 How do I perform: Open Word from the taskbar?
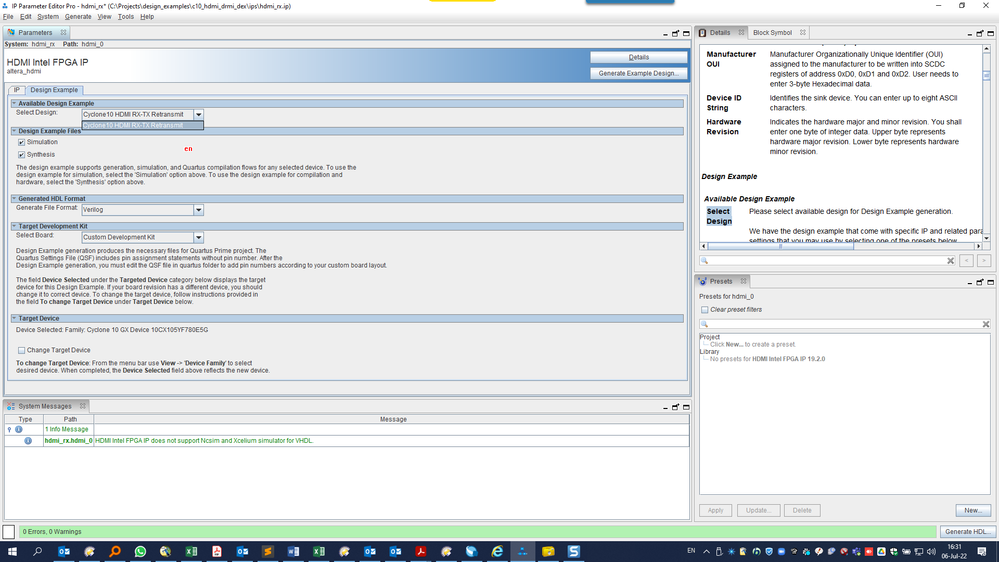pyautogui.click(x=293, y=551)
